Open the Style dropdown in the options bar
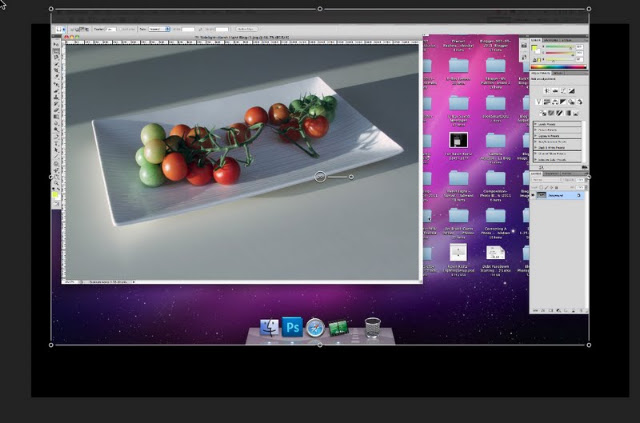 [159, 29]
